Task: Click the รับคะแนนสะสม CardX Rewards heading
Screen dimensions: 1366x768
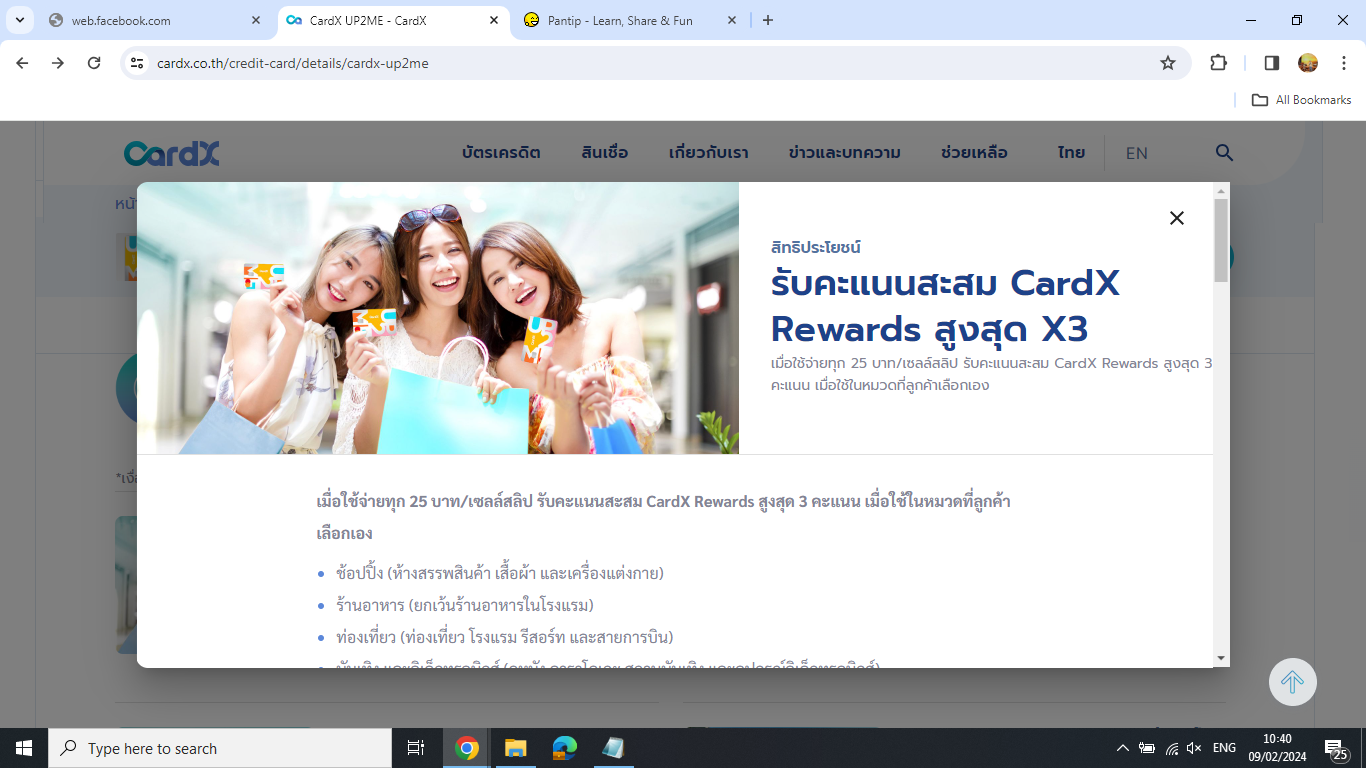Action: pos(945,306)
